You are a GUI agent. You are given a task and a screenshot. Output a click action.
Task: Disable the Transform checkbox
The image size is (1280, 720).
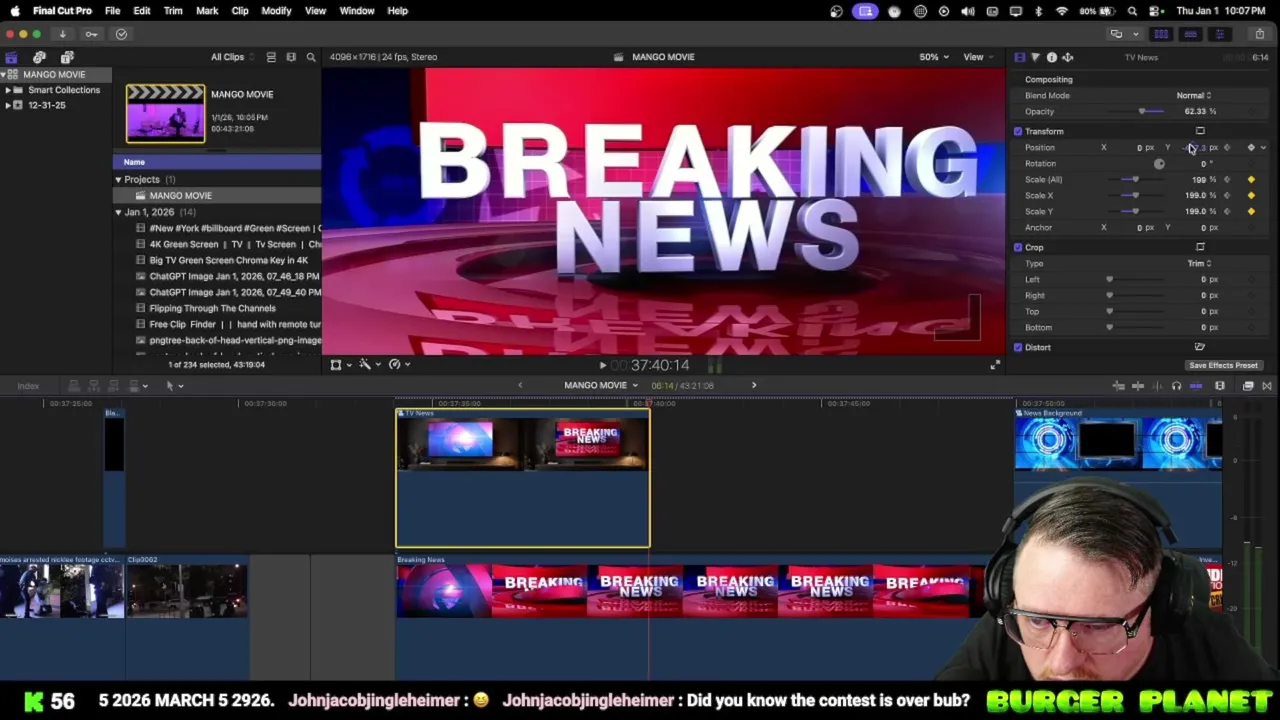1018,131
